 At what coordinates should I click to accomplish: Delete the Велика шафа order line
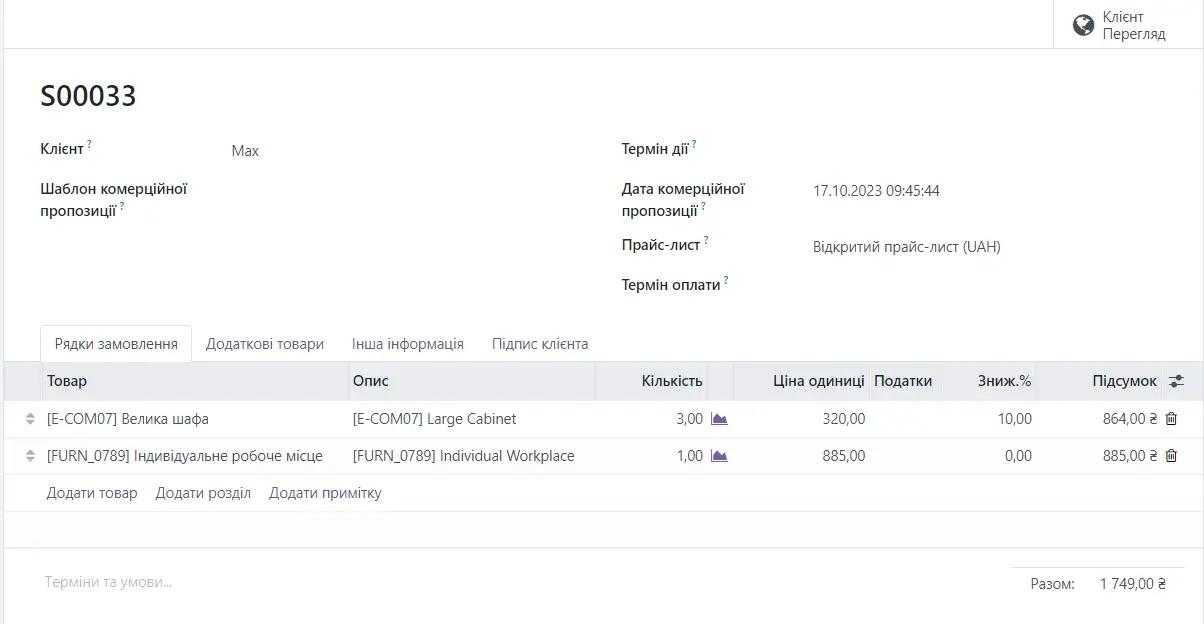coord(1171,419)
